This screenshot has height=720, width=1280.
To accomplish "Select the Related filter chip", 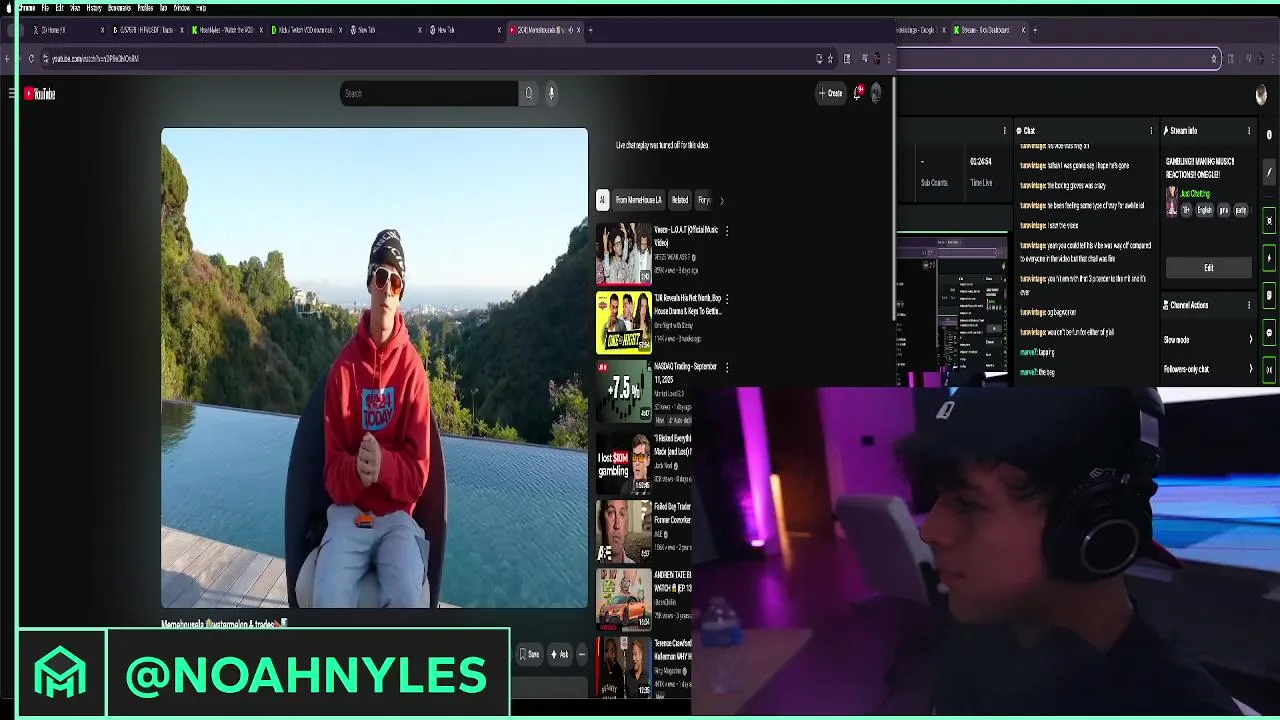I will pyautogui.click(x=680, y=200).
